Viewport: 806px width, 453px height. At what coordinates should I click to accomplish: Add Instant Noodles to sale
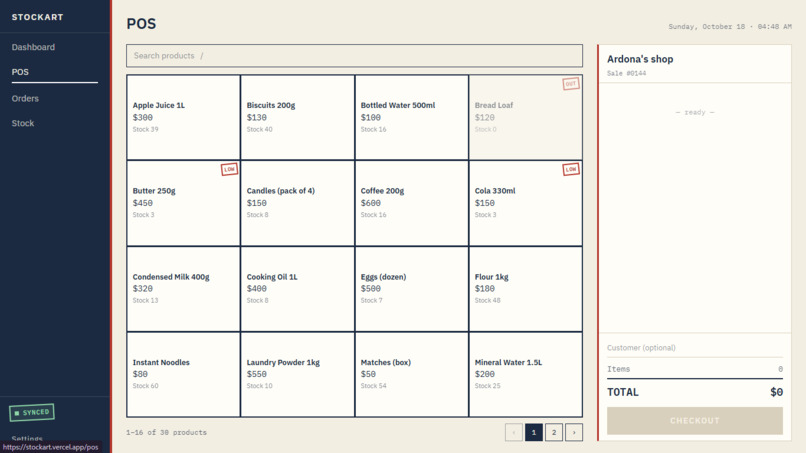pyautogui.click(x=183, y=374)
